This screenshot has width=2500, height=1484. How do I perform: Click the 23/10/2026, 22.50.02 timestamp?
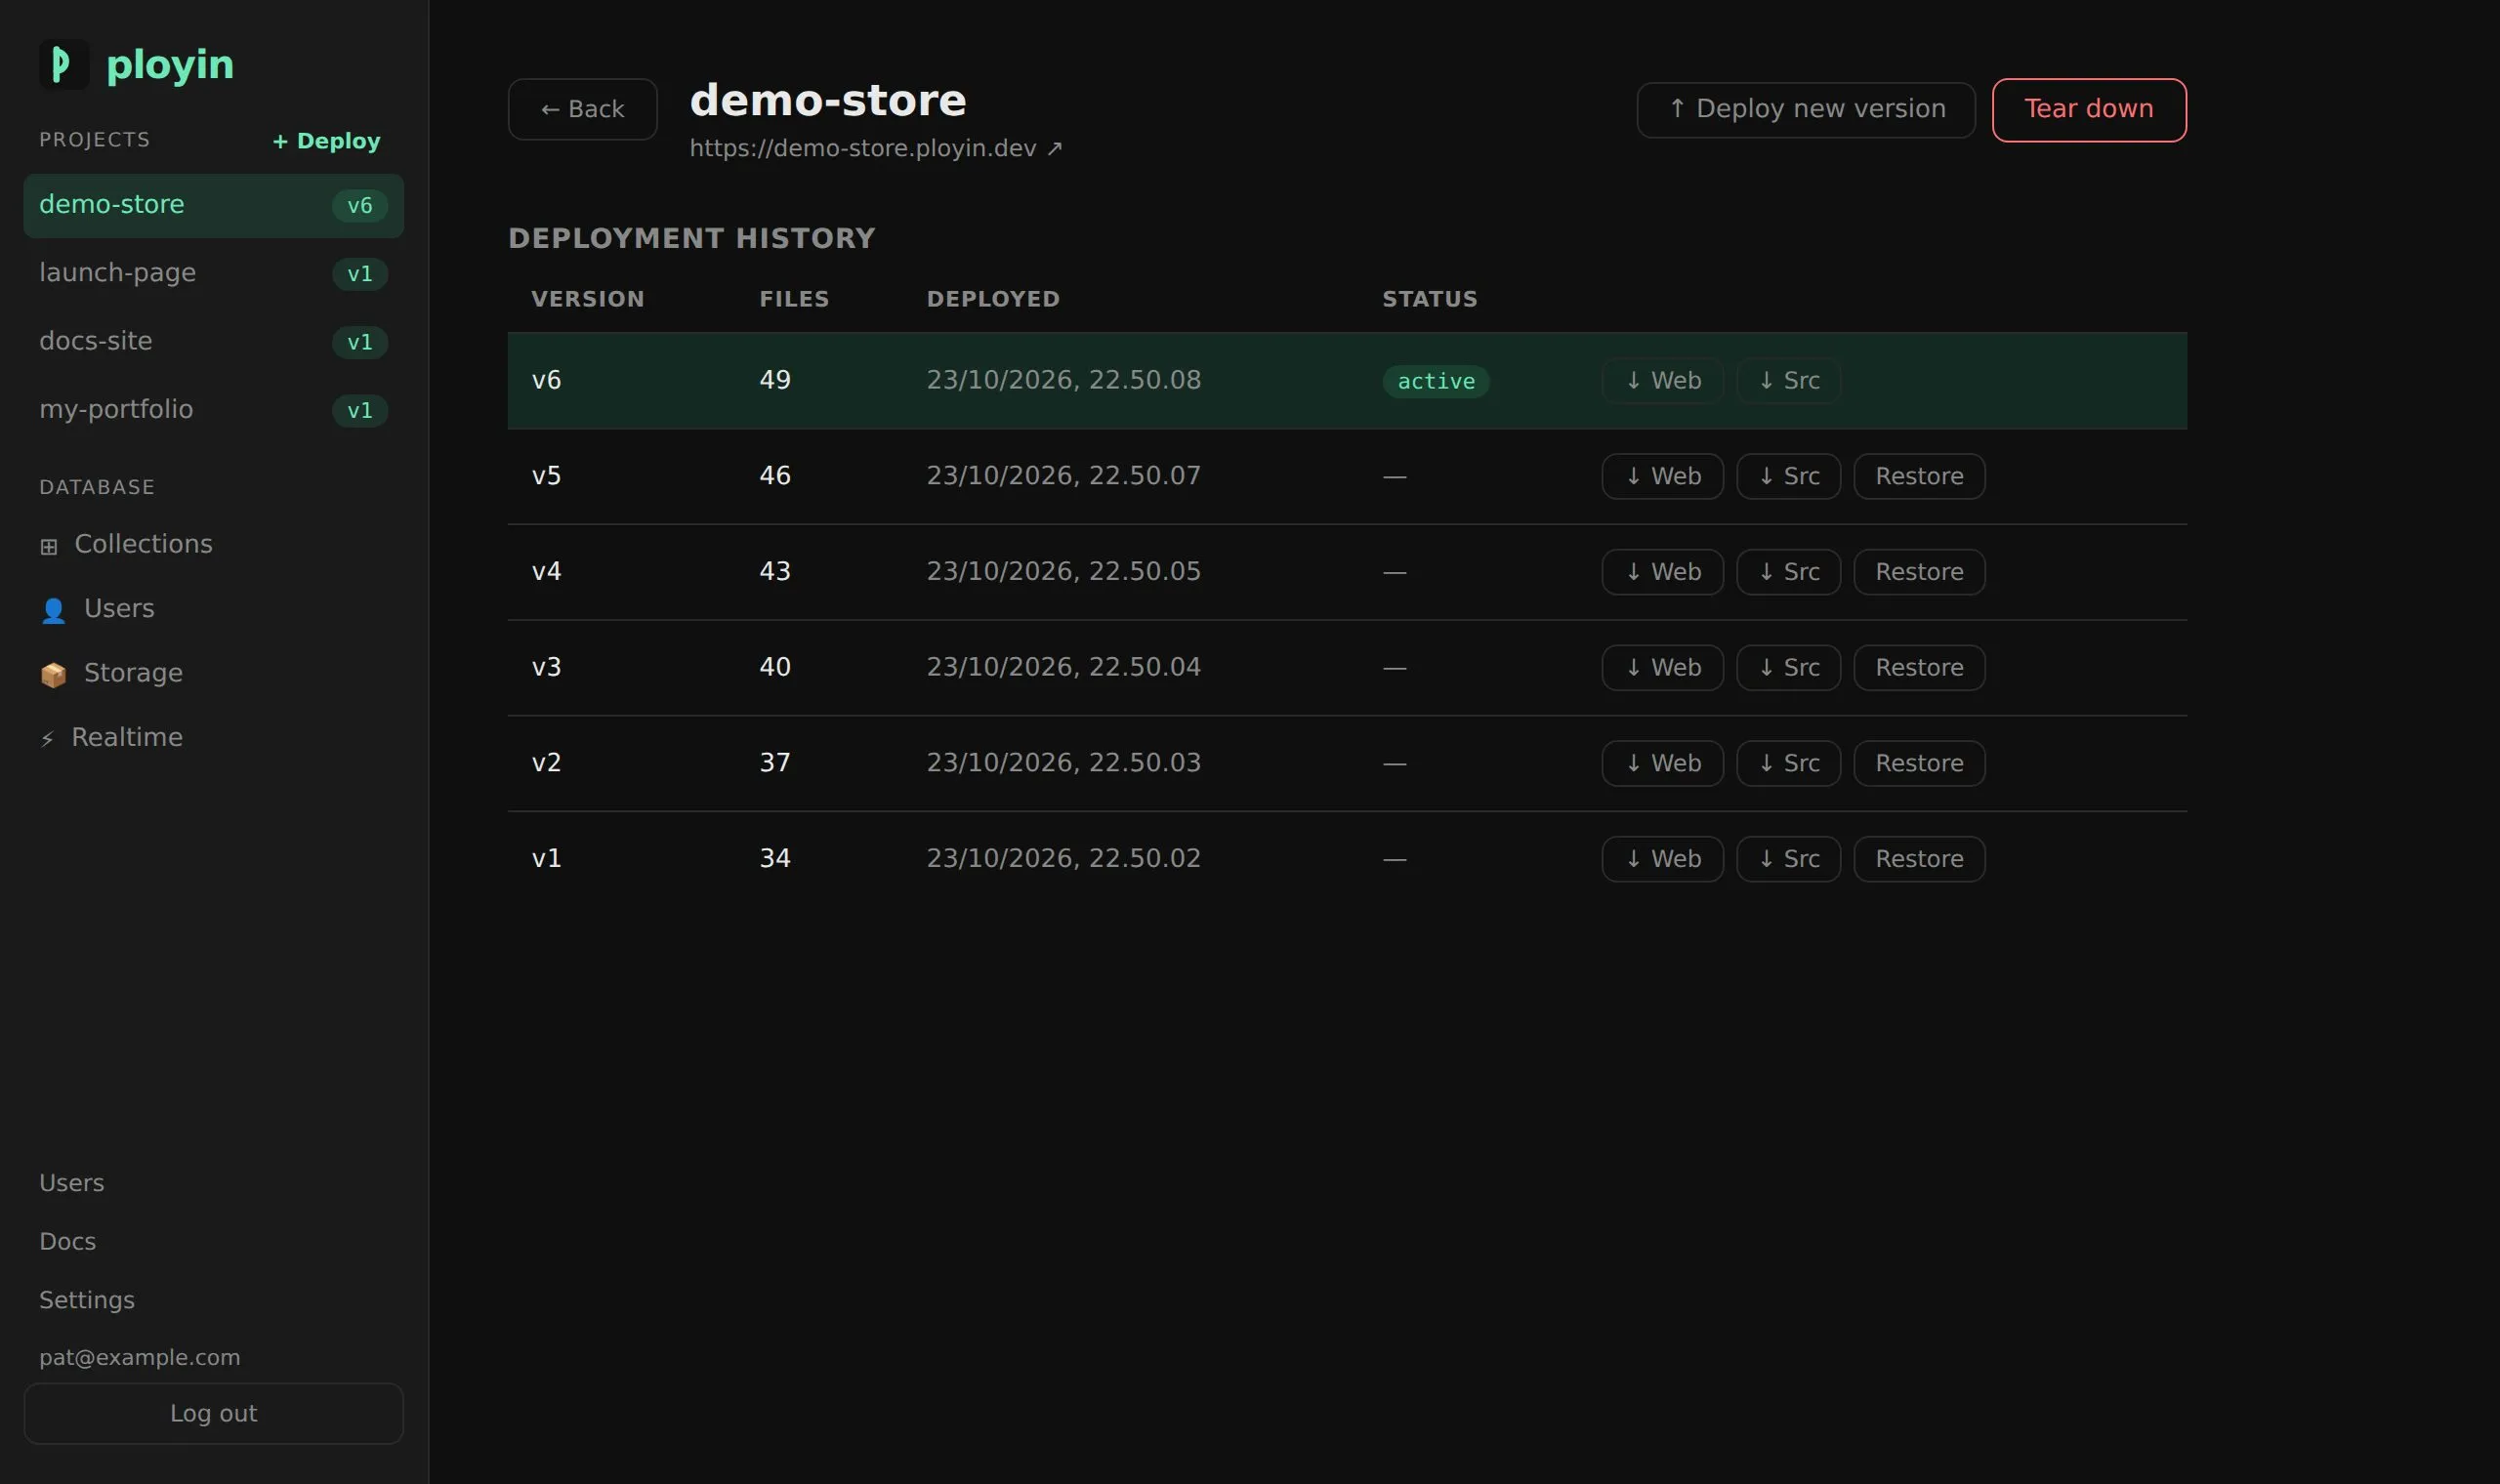(x=1063, y=859)
